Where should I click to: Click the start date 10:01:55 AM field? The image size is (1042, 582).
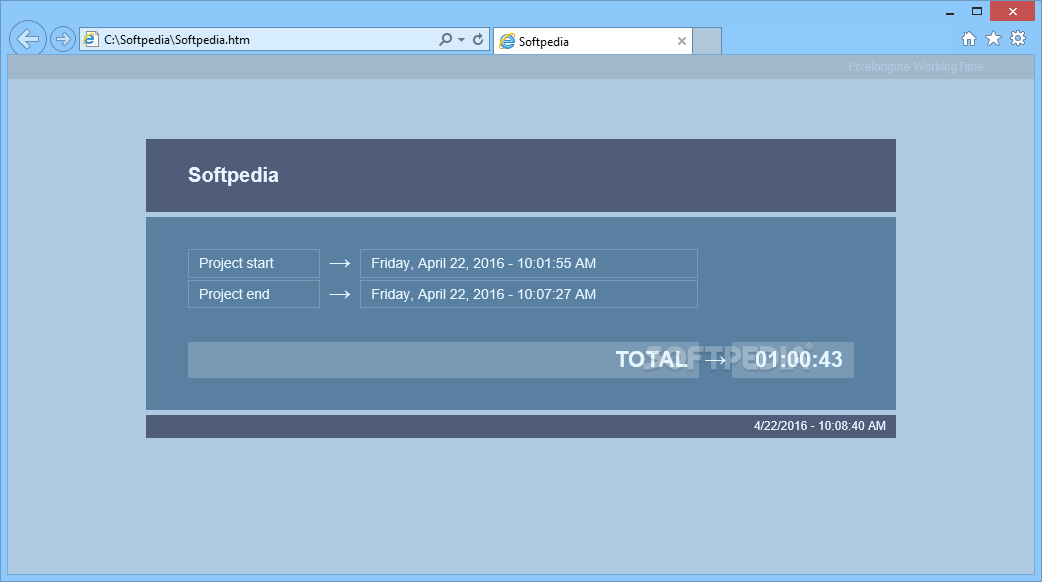(529, 263)
